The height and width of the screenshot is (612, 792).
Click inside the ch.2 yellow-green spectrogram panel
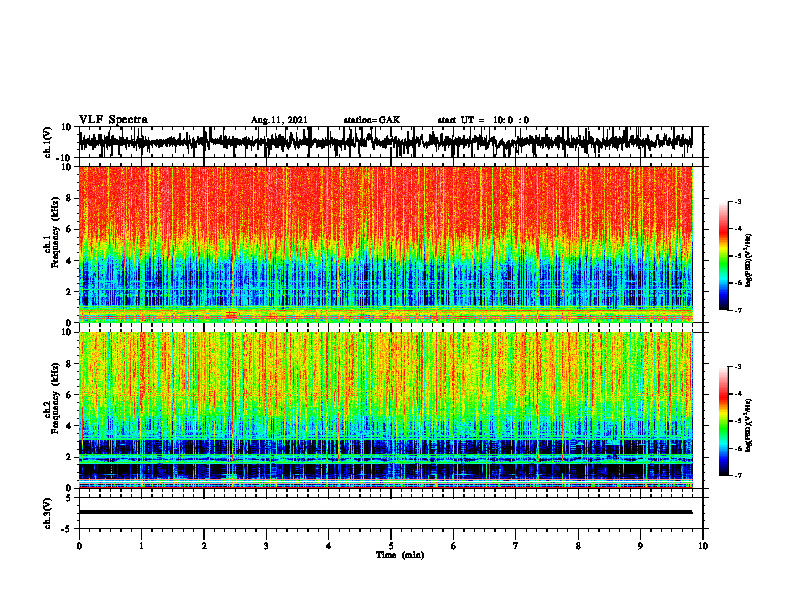385,410
